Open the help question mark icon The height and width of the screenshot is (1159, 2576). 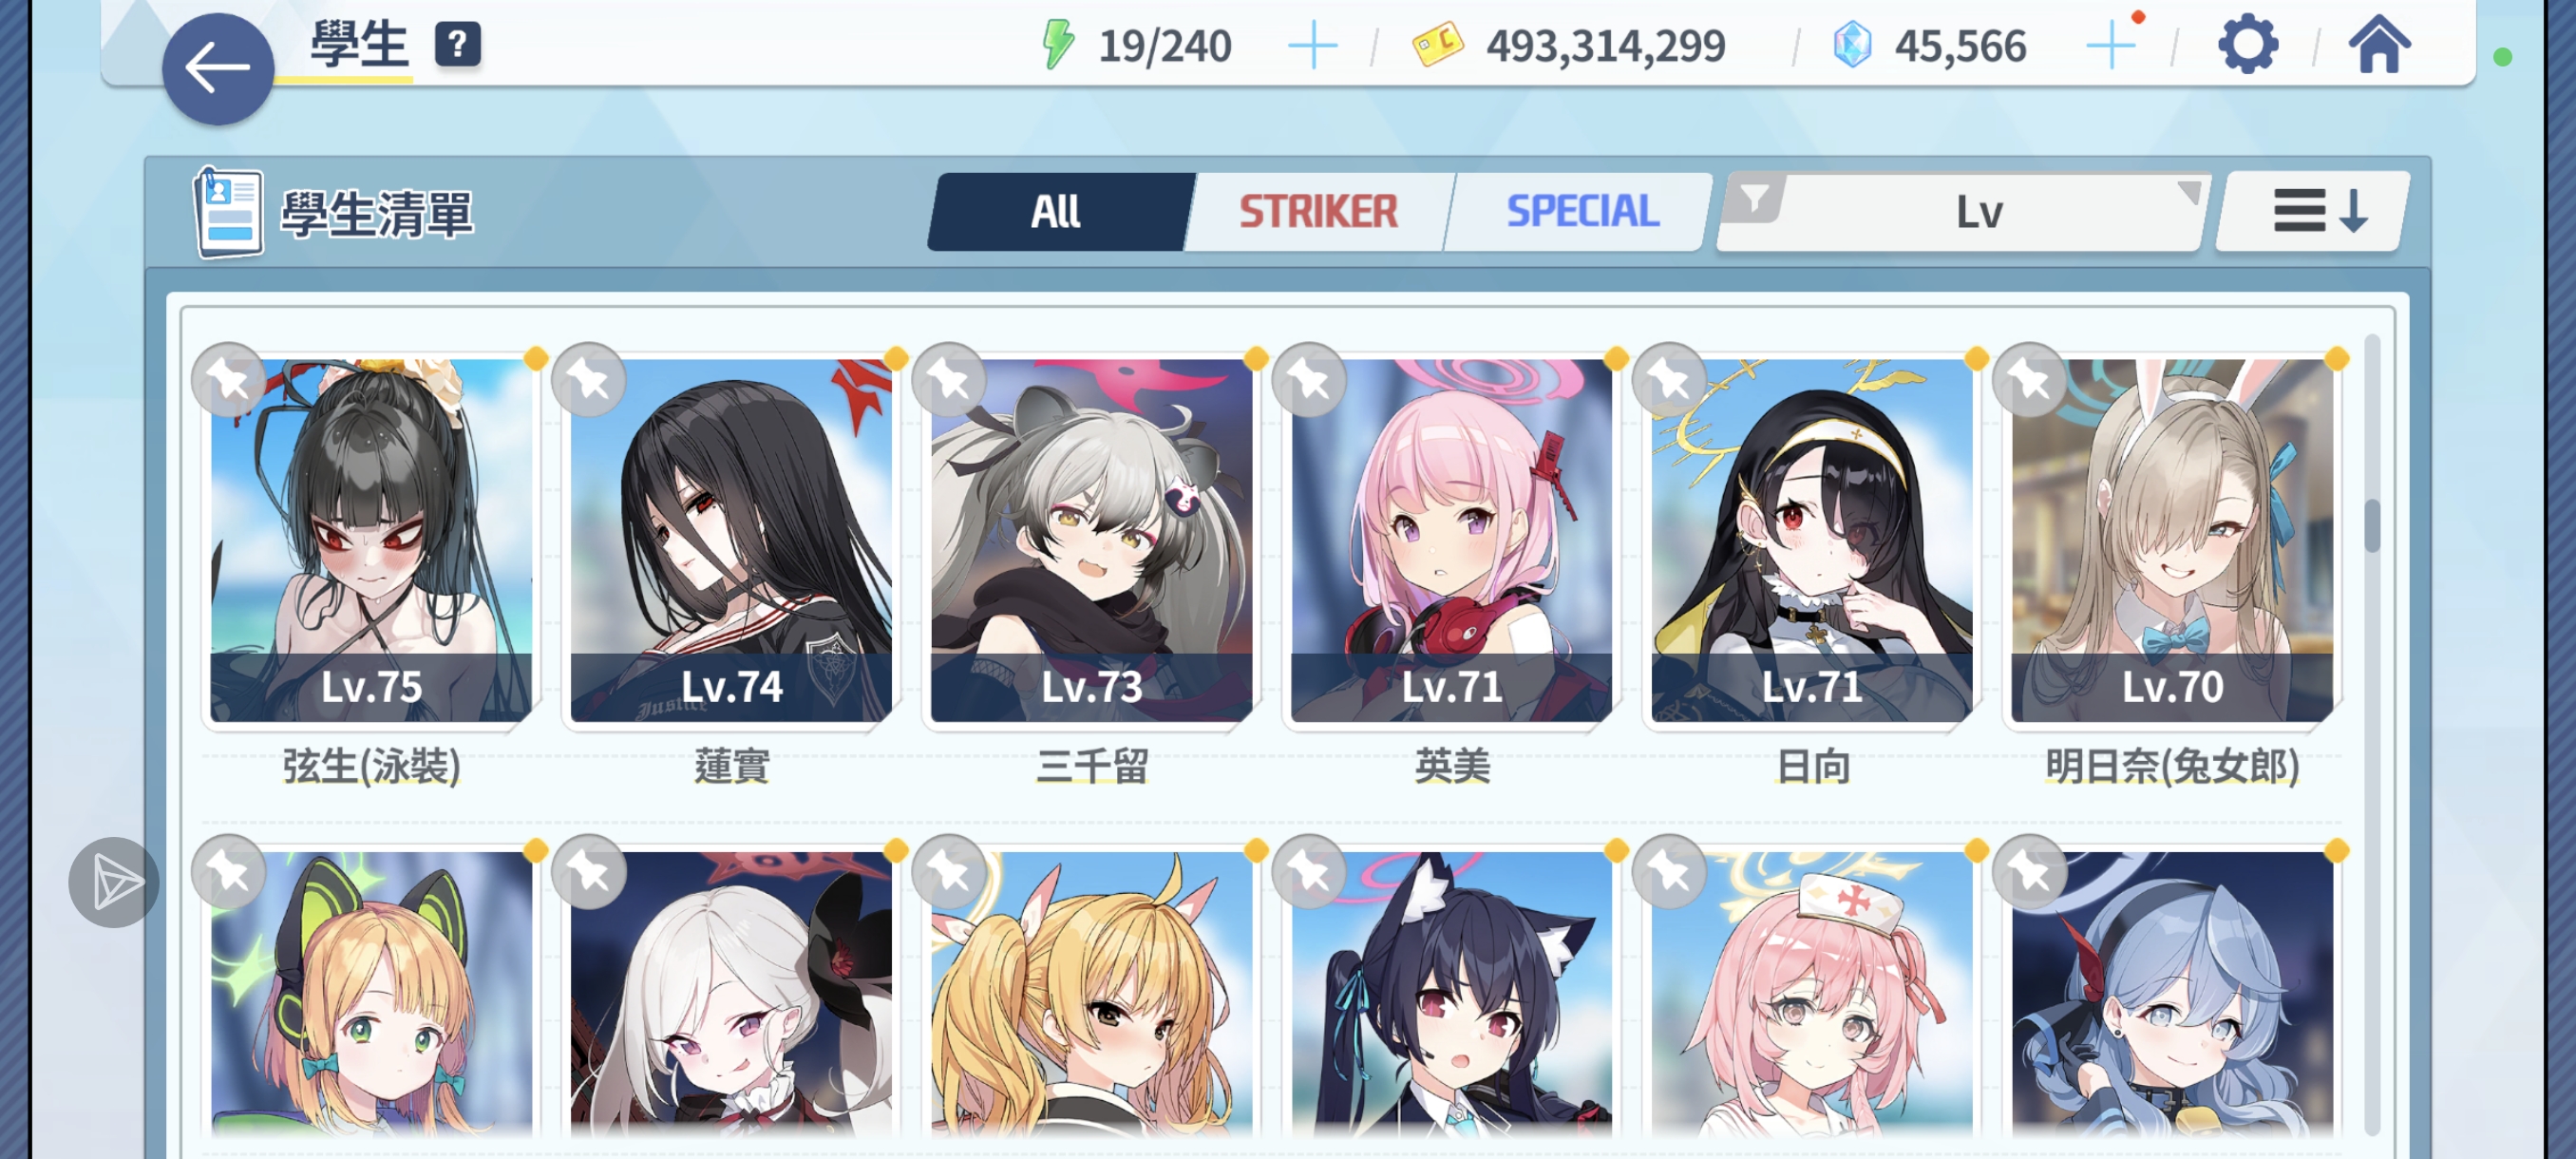(x=457, y=44)
